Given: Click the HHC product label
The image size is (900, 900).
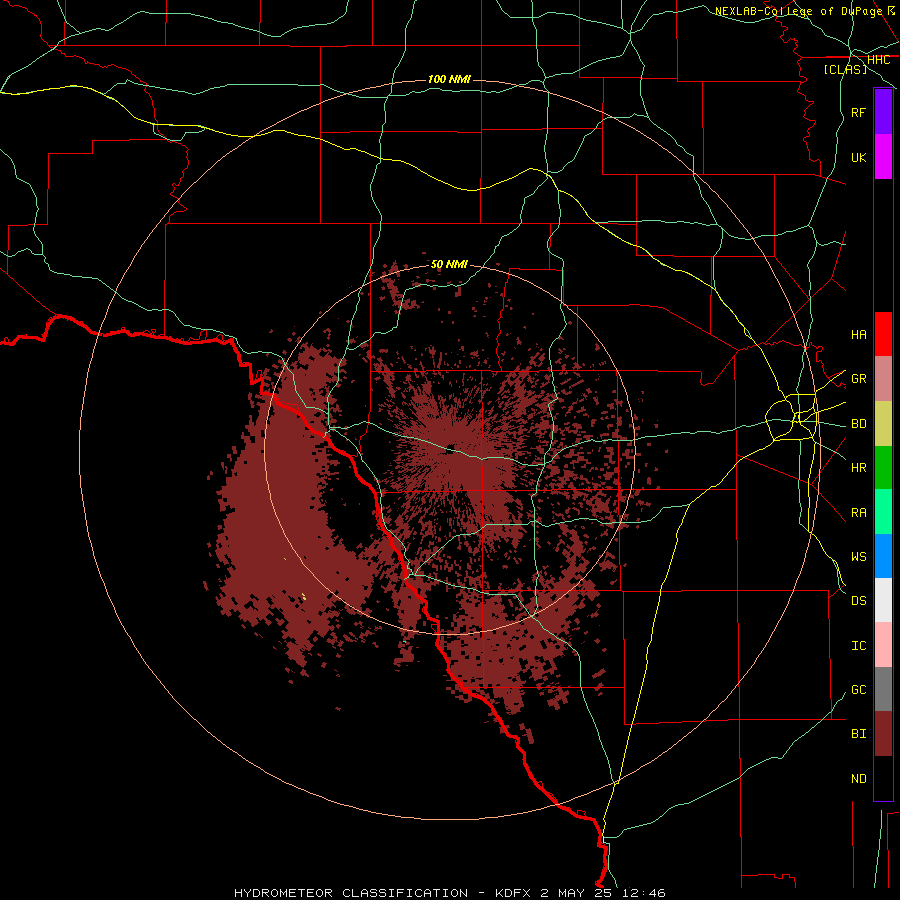Looking at the screenshot, I should point(878,60).
